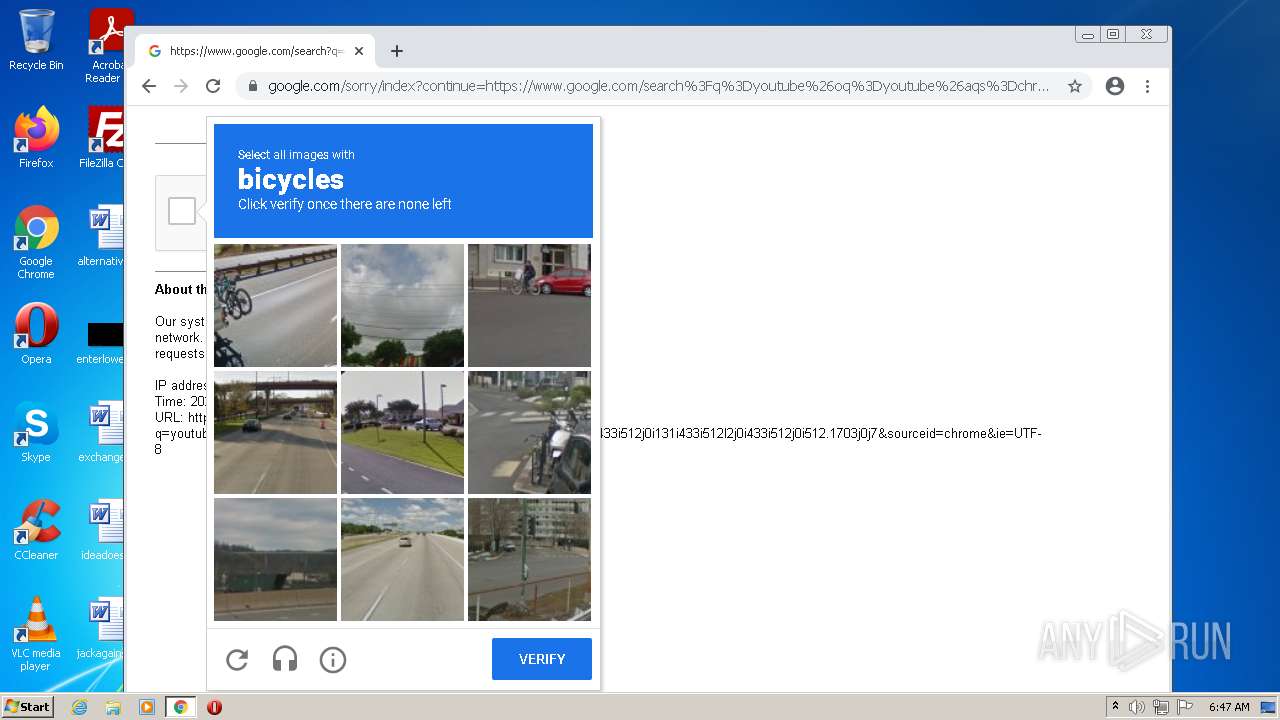Bookmark this page with star icon
This screenshot has width=1280, height=720.
click(1075, 86)
